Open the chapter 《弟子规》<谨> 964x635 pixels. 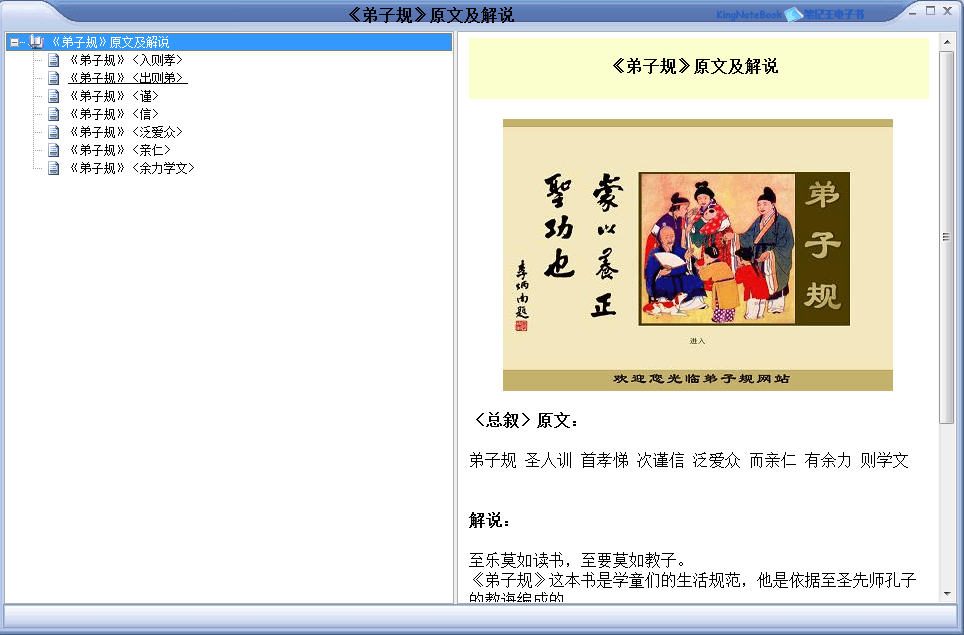click(x=114, y=96)
